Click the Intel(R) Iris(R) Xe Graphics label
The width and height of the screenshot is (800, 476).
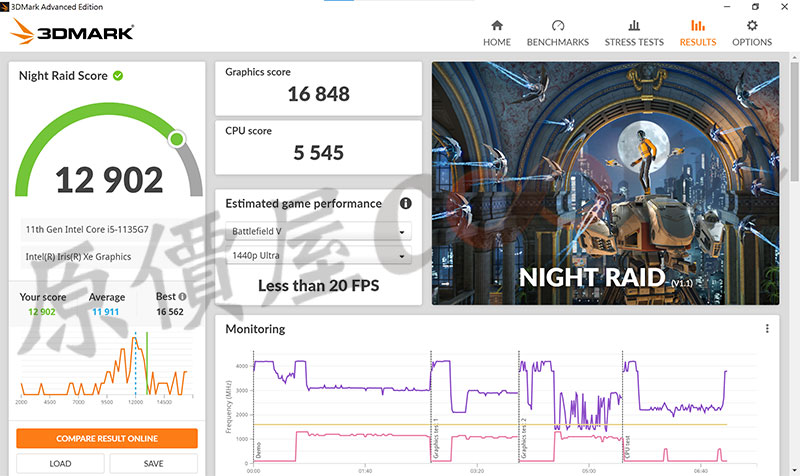coord(78,257)
